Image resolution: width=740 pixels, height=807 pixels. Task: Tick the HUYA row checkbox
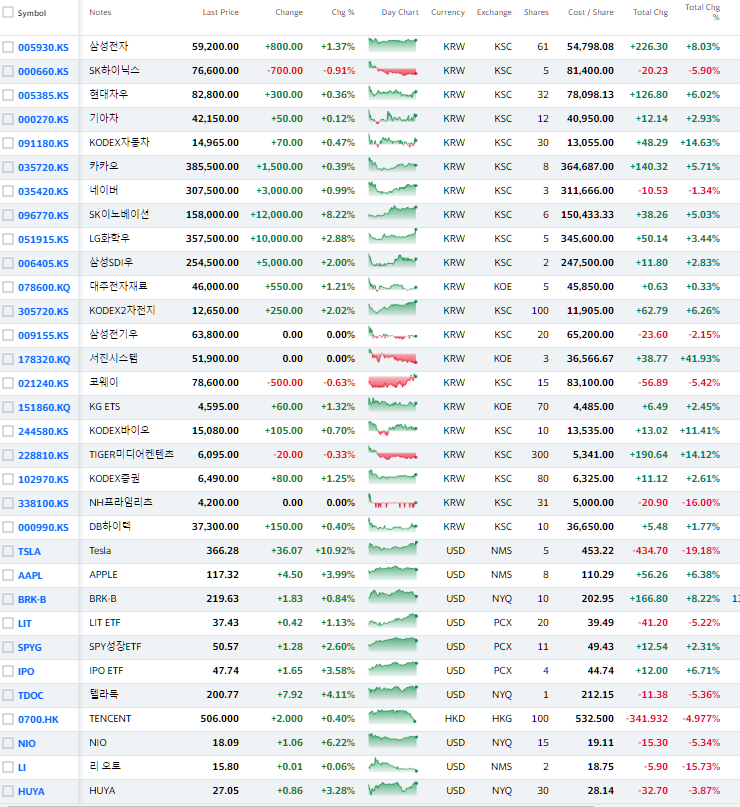[8, 791]
